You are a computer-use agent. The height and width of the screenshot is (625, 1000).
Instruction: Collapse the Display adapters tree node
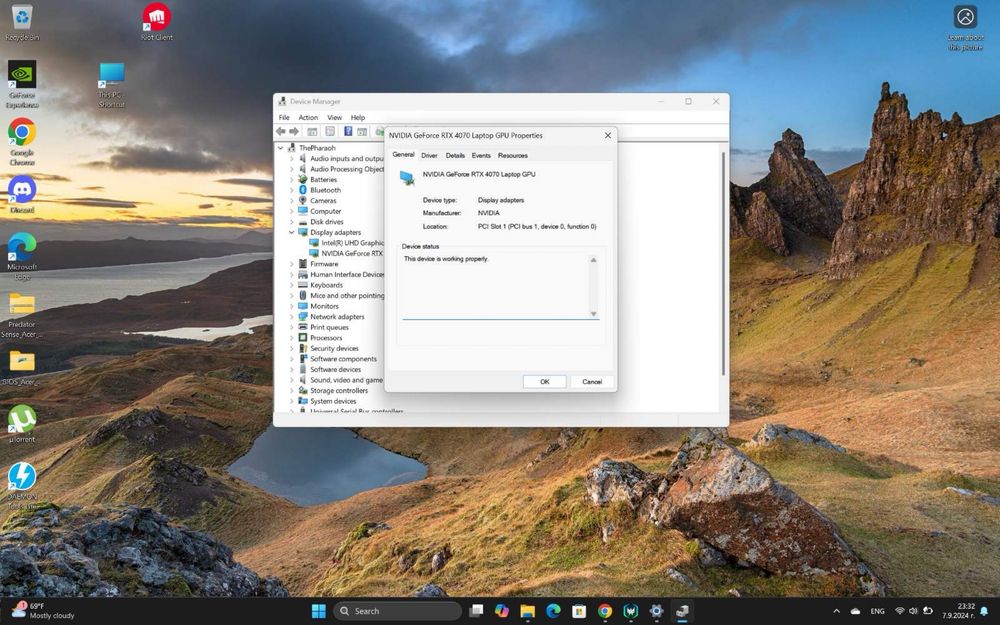point(291,232)
